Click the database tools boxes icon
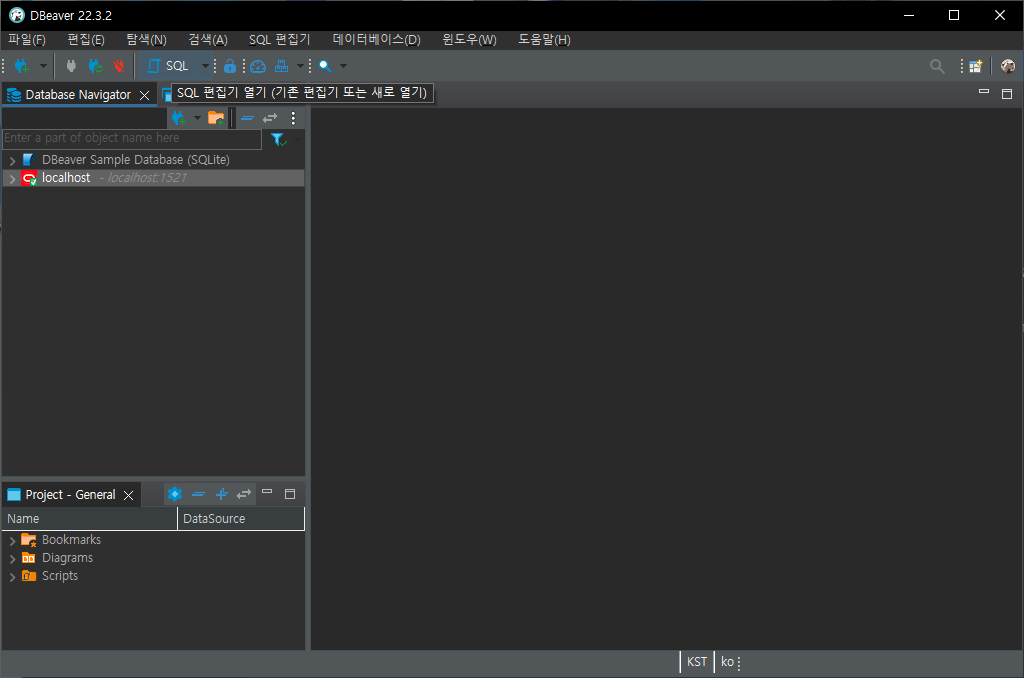Viewport: 1024px width, 678px height. coord(281,66)
